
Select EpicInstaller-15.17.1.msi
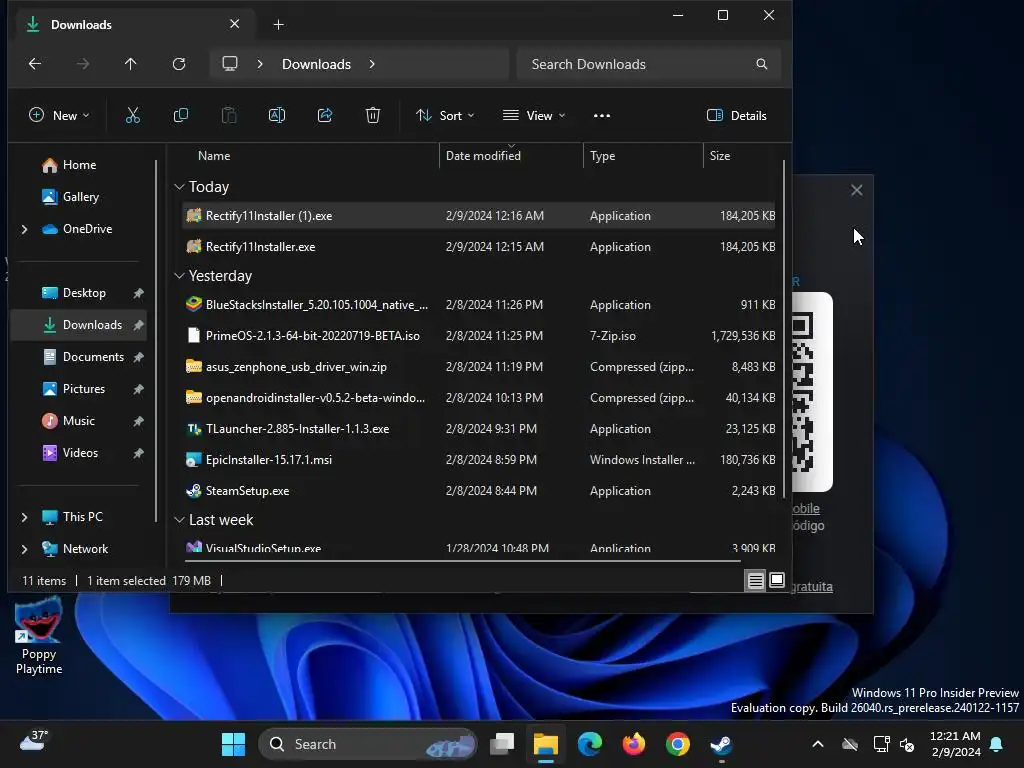[479, 460]
